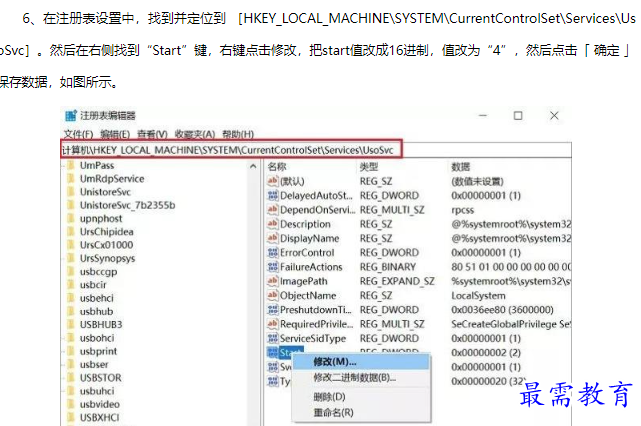Maximize the Registry Editor window
The image size is (641, 426).
518,116
